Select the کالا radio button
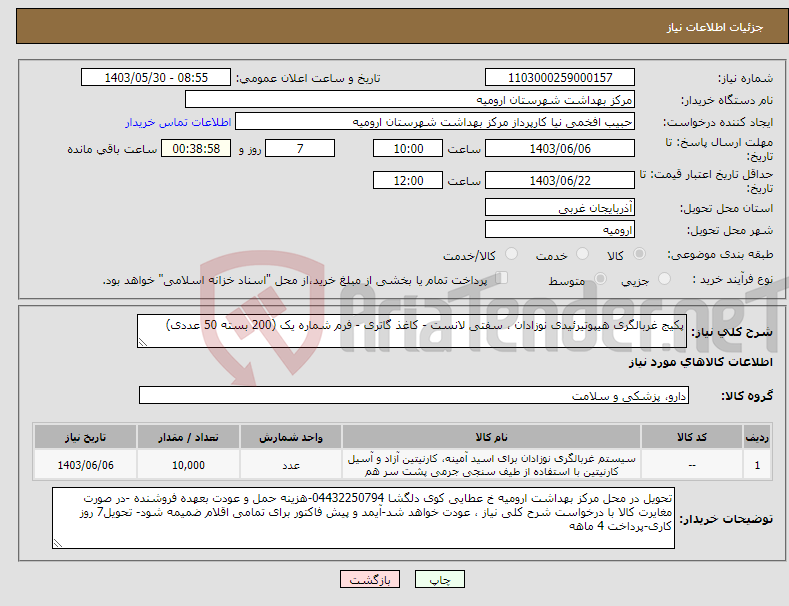This screenshot has width=789, height=606. [639, 254]
